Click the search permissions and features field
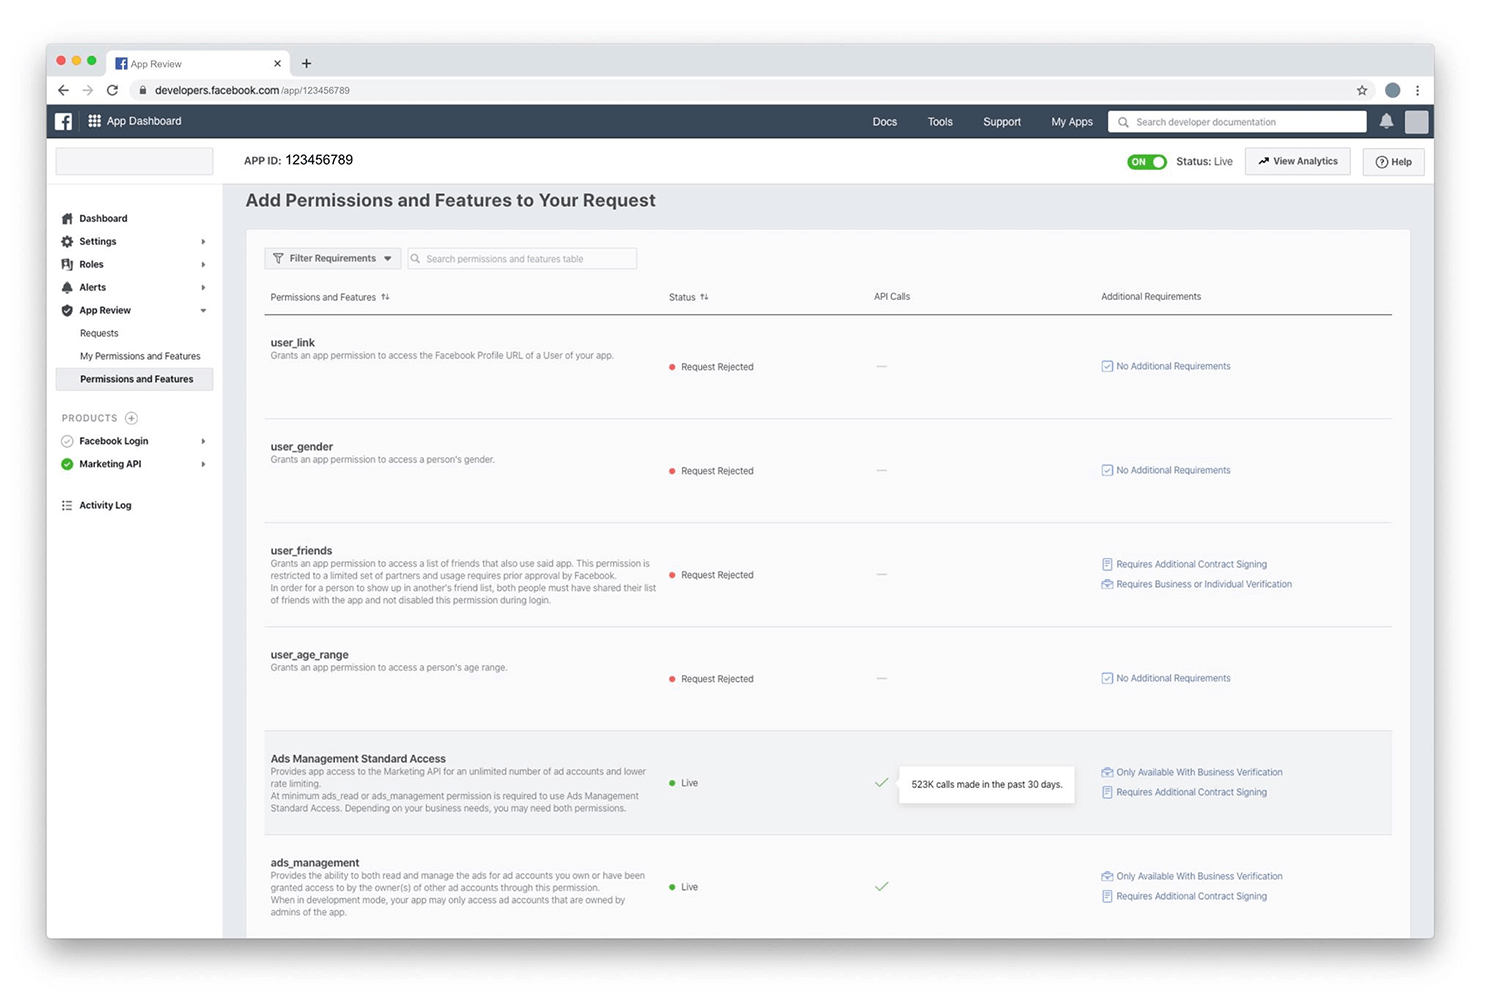1500x995 pixels. (521, 258)
